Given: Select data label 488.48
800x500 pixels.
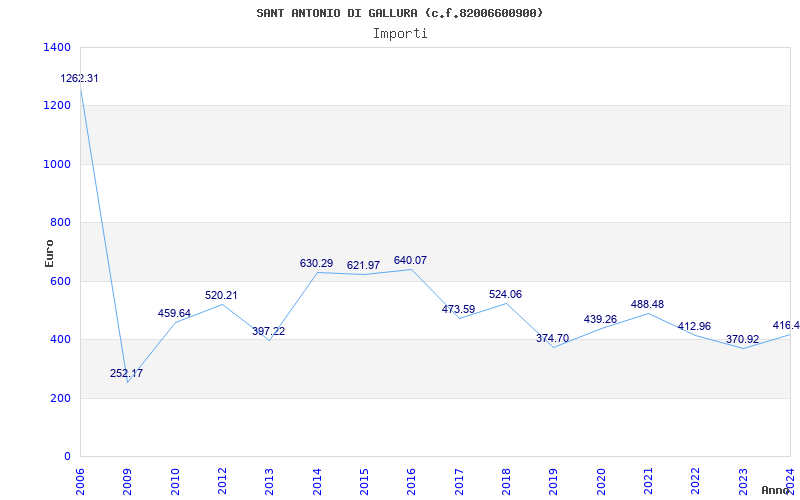Looking at the screenshot, I should coord(647,304).
